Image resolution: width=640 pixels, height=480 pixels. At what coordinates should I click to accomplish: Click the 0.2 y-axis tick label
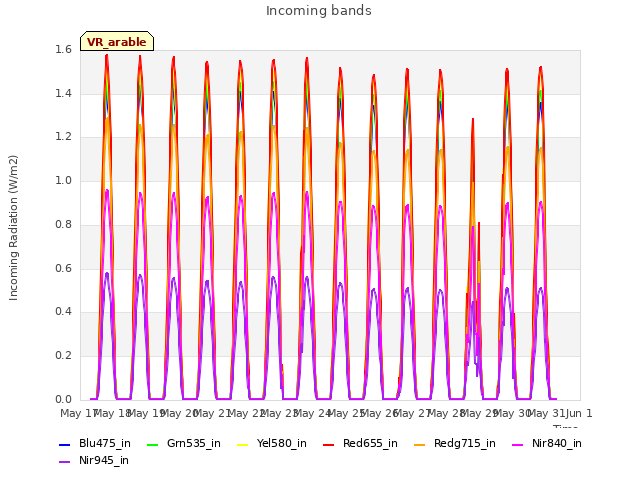[63, 356]
